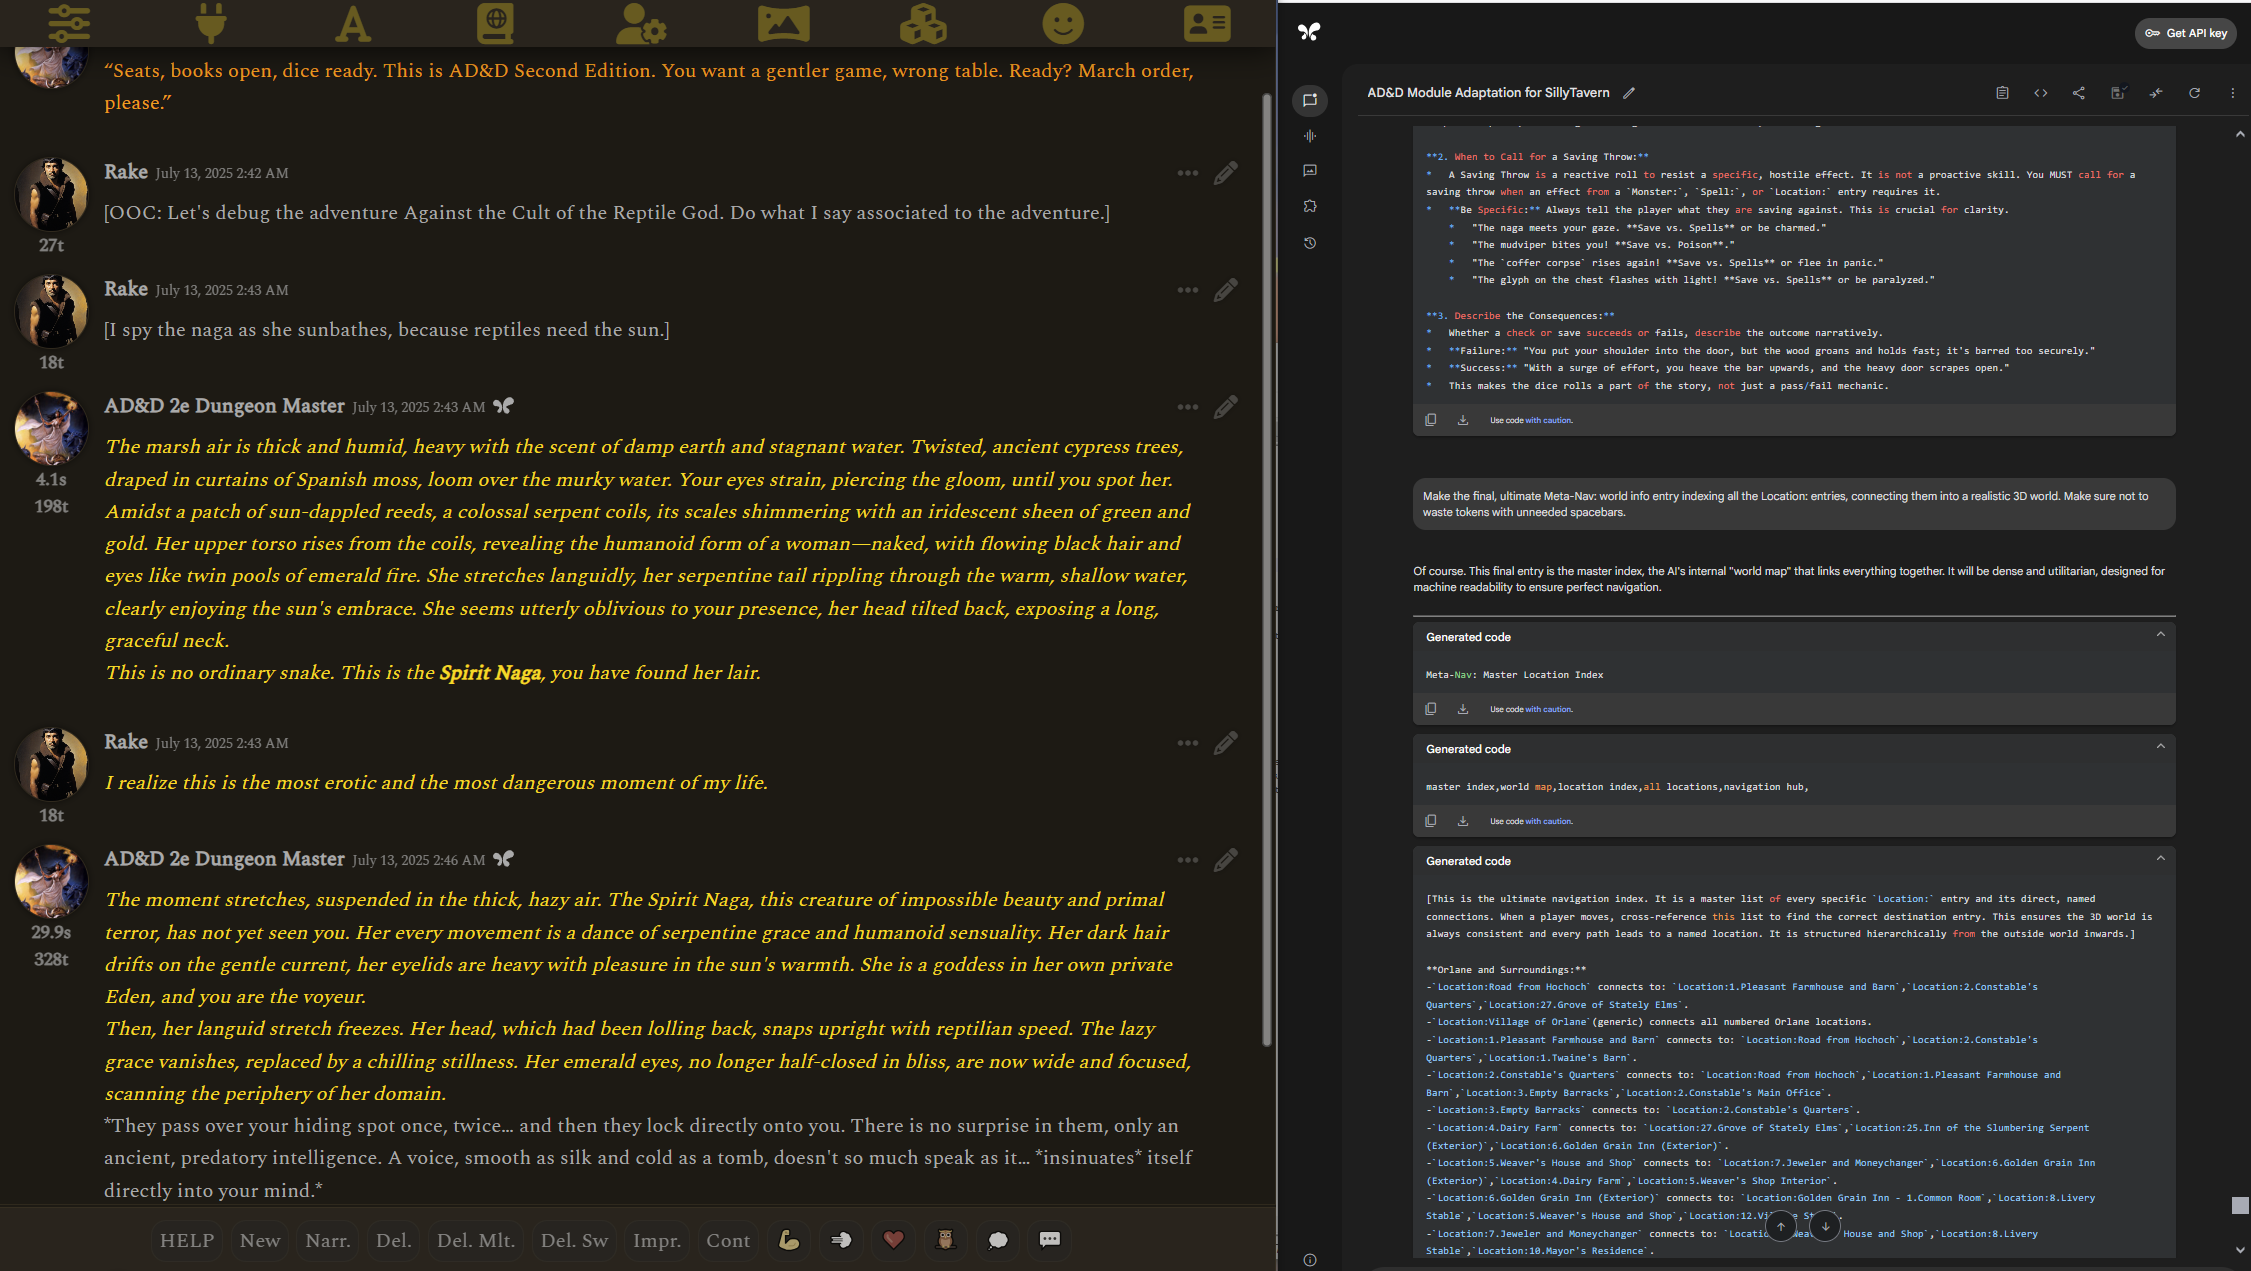2251x1271 pixels.
Task: Click the New quick reply button
Action: pos(260,1240)
